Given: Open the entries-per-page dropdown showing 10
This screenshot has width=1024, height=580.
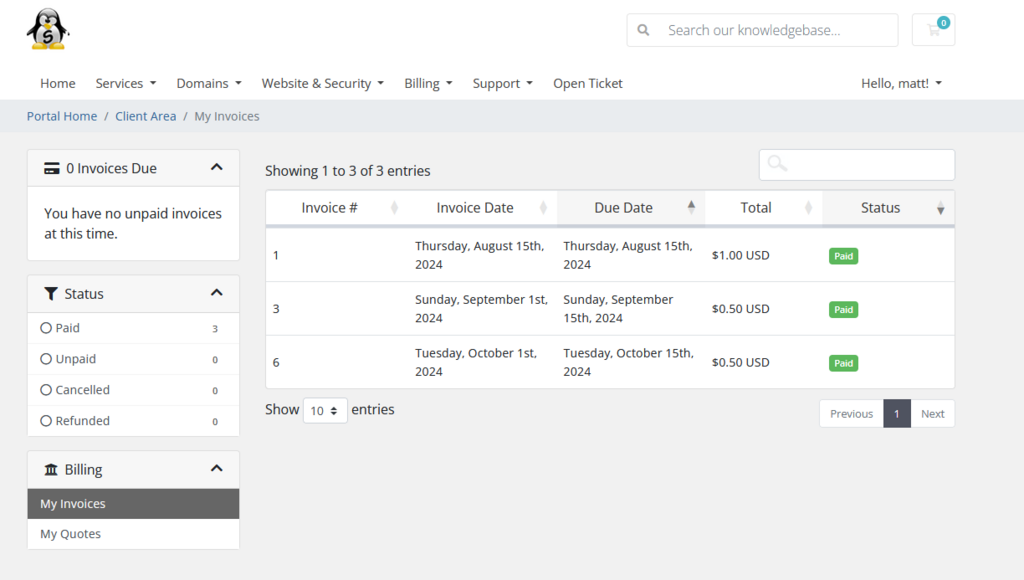Looking at the screenshot, I should 325,410.
